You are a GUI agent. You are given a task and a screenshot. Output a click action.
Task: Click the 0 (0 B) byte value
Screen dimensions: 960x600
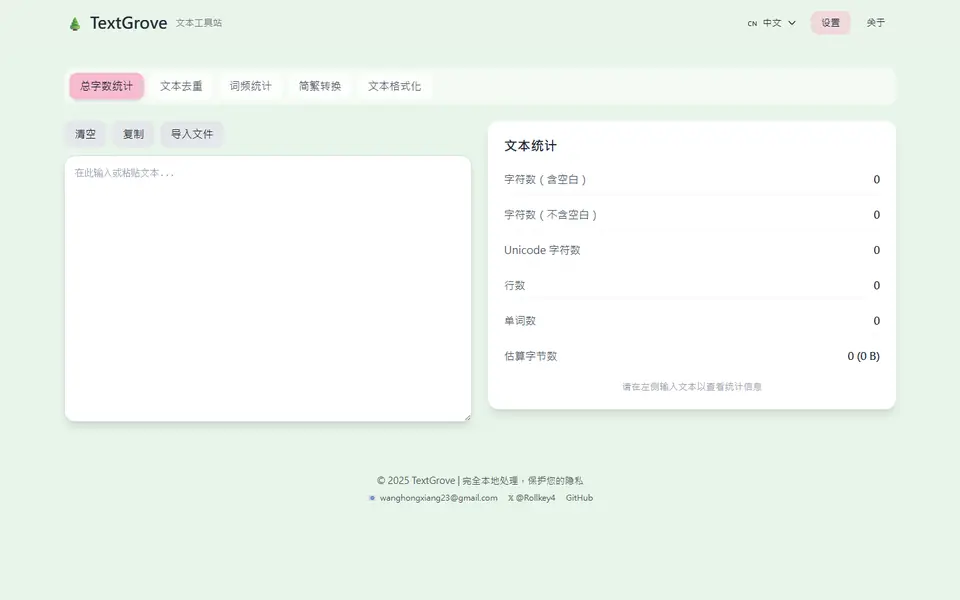pos(863,356)
